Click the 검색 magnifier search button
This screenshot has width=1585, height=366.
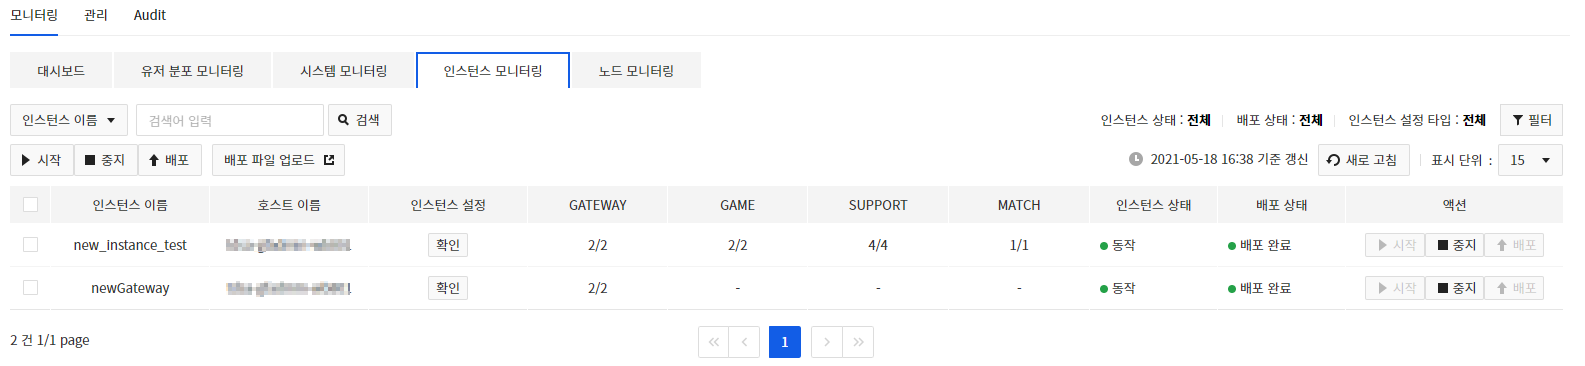click(x=360, y=120)
